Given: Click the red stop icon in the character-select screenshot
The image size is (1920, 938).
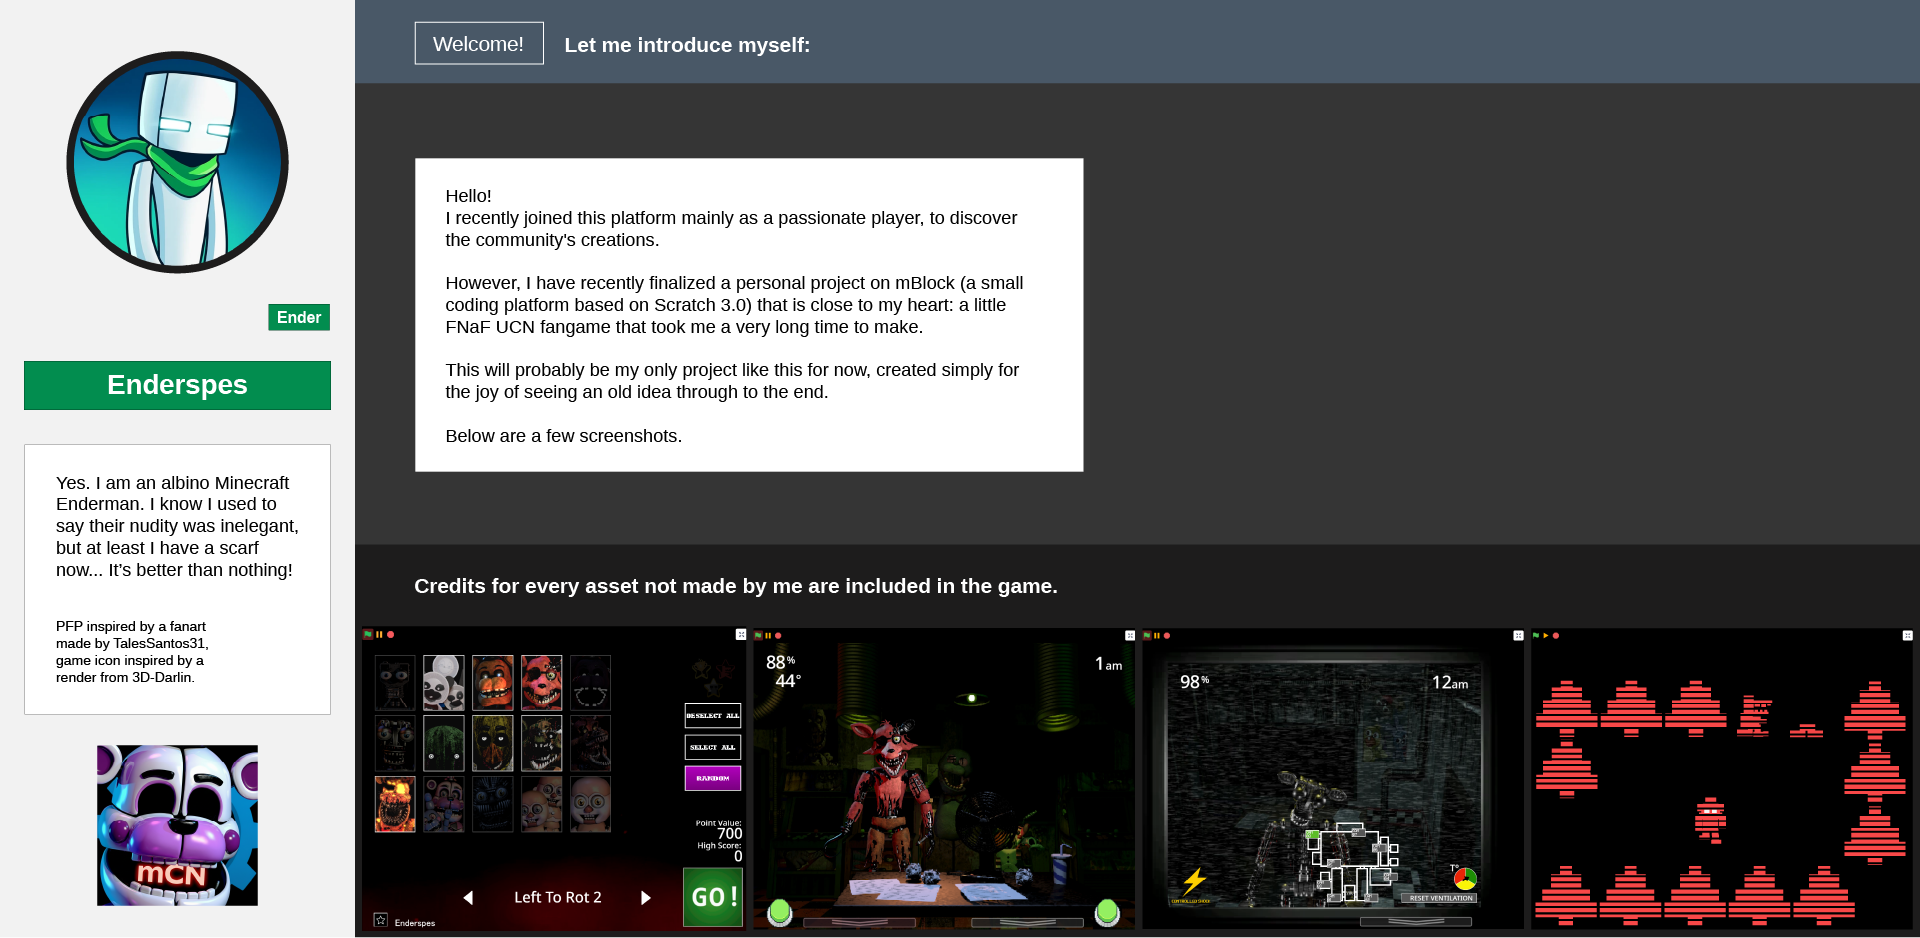Looking at the screenshot, I should 391,635.
